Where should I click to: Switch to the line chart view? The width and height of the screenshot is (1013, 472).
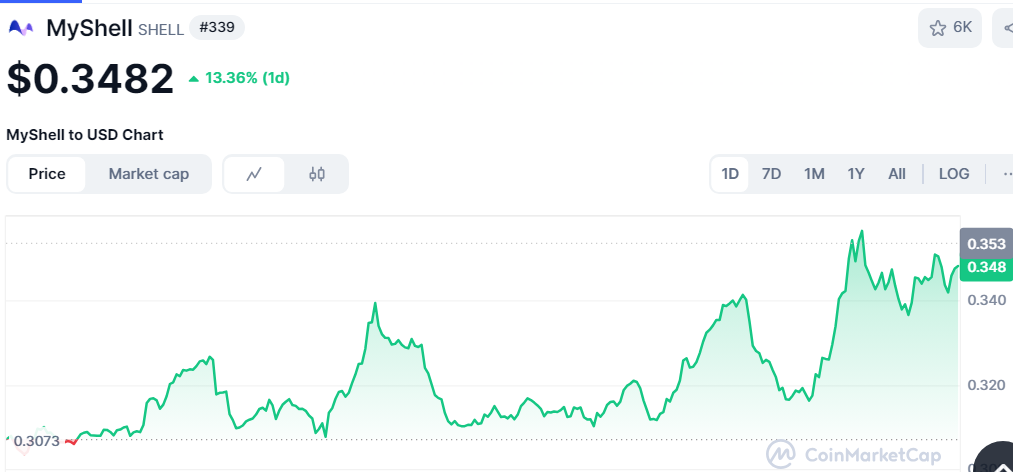click(x=254, y=174)
